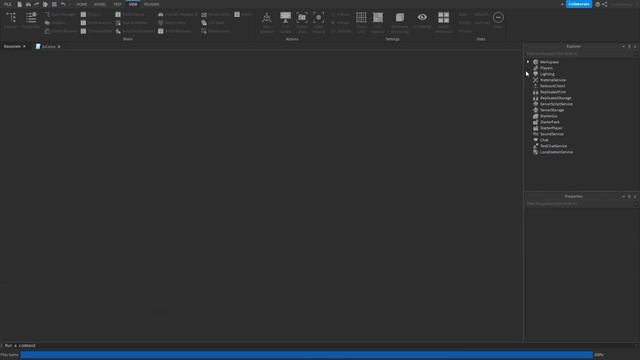Select Chat in Explorer
This screenshot has height=360, width=640.
[544, 140]
